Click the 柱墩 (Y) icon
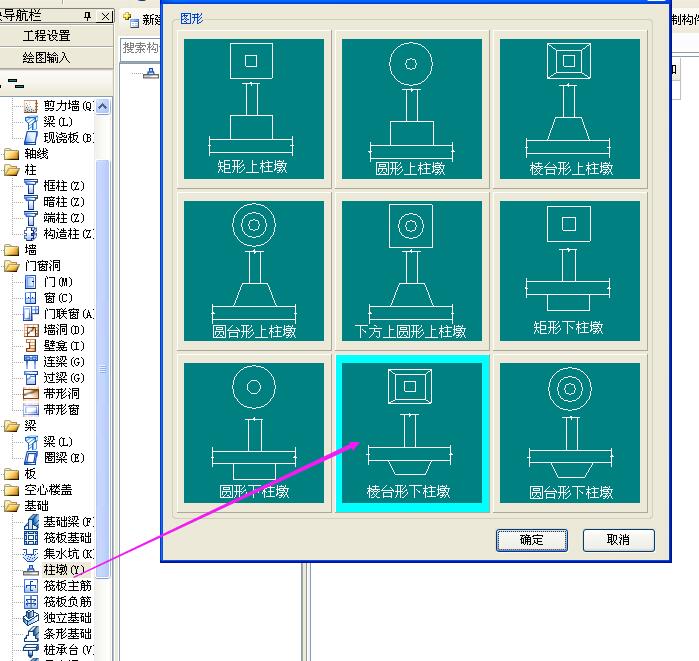The image size is (699, 661). tap(30, 570)
